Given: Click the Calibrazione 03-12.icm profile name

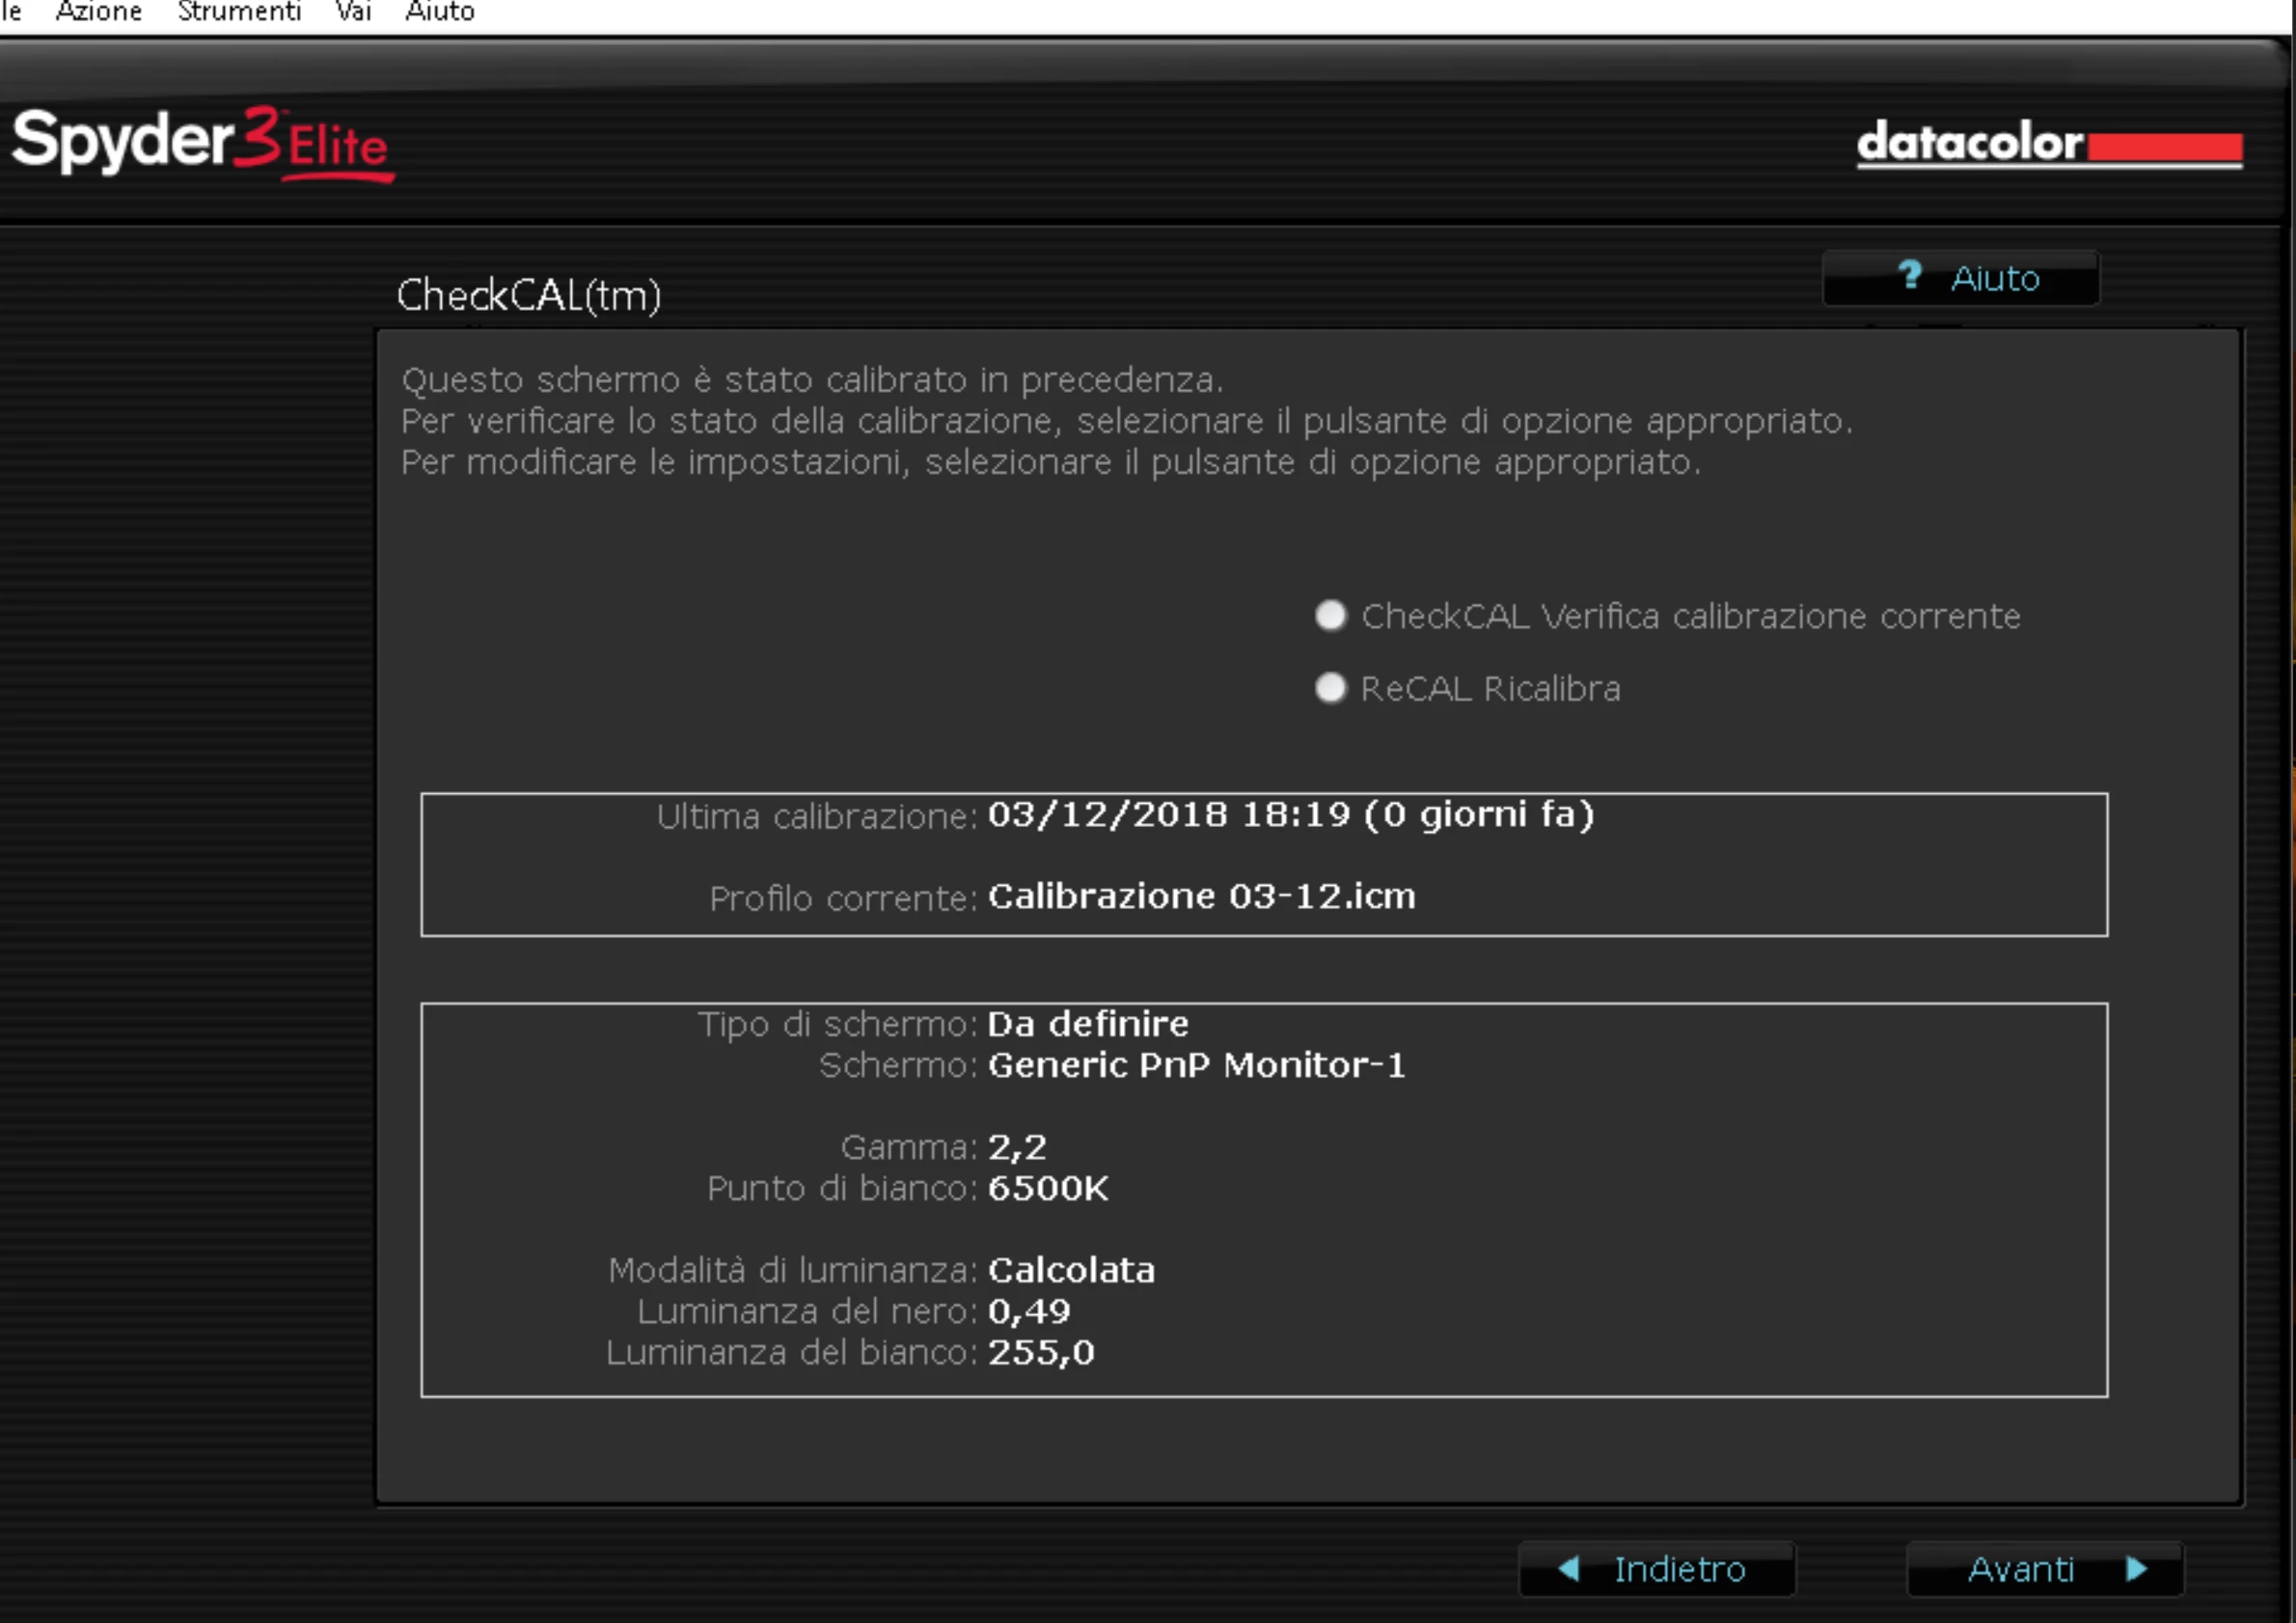Looking at the screenshot, I should tap(1201, 896).
